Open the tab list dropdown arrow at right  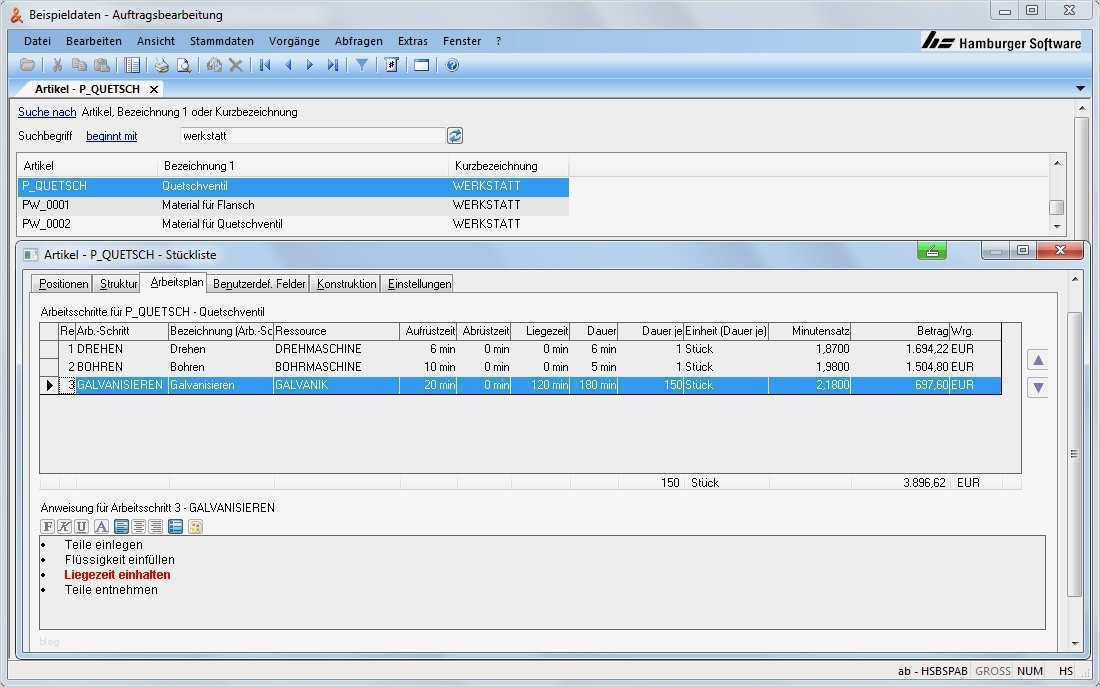click(1080, 89)
